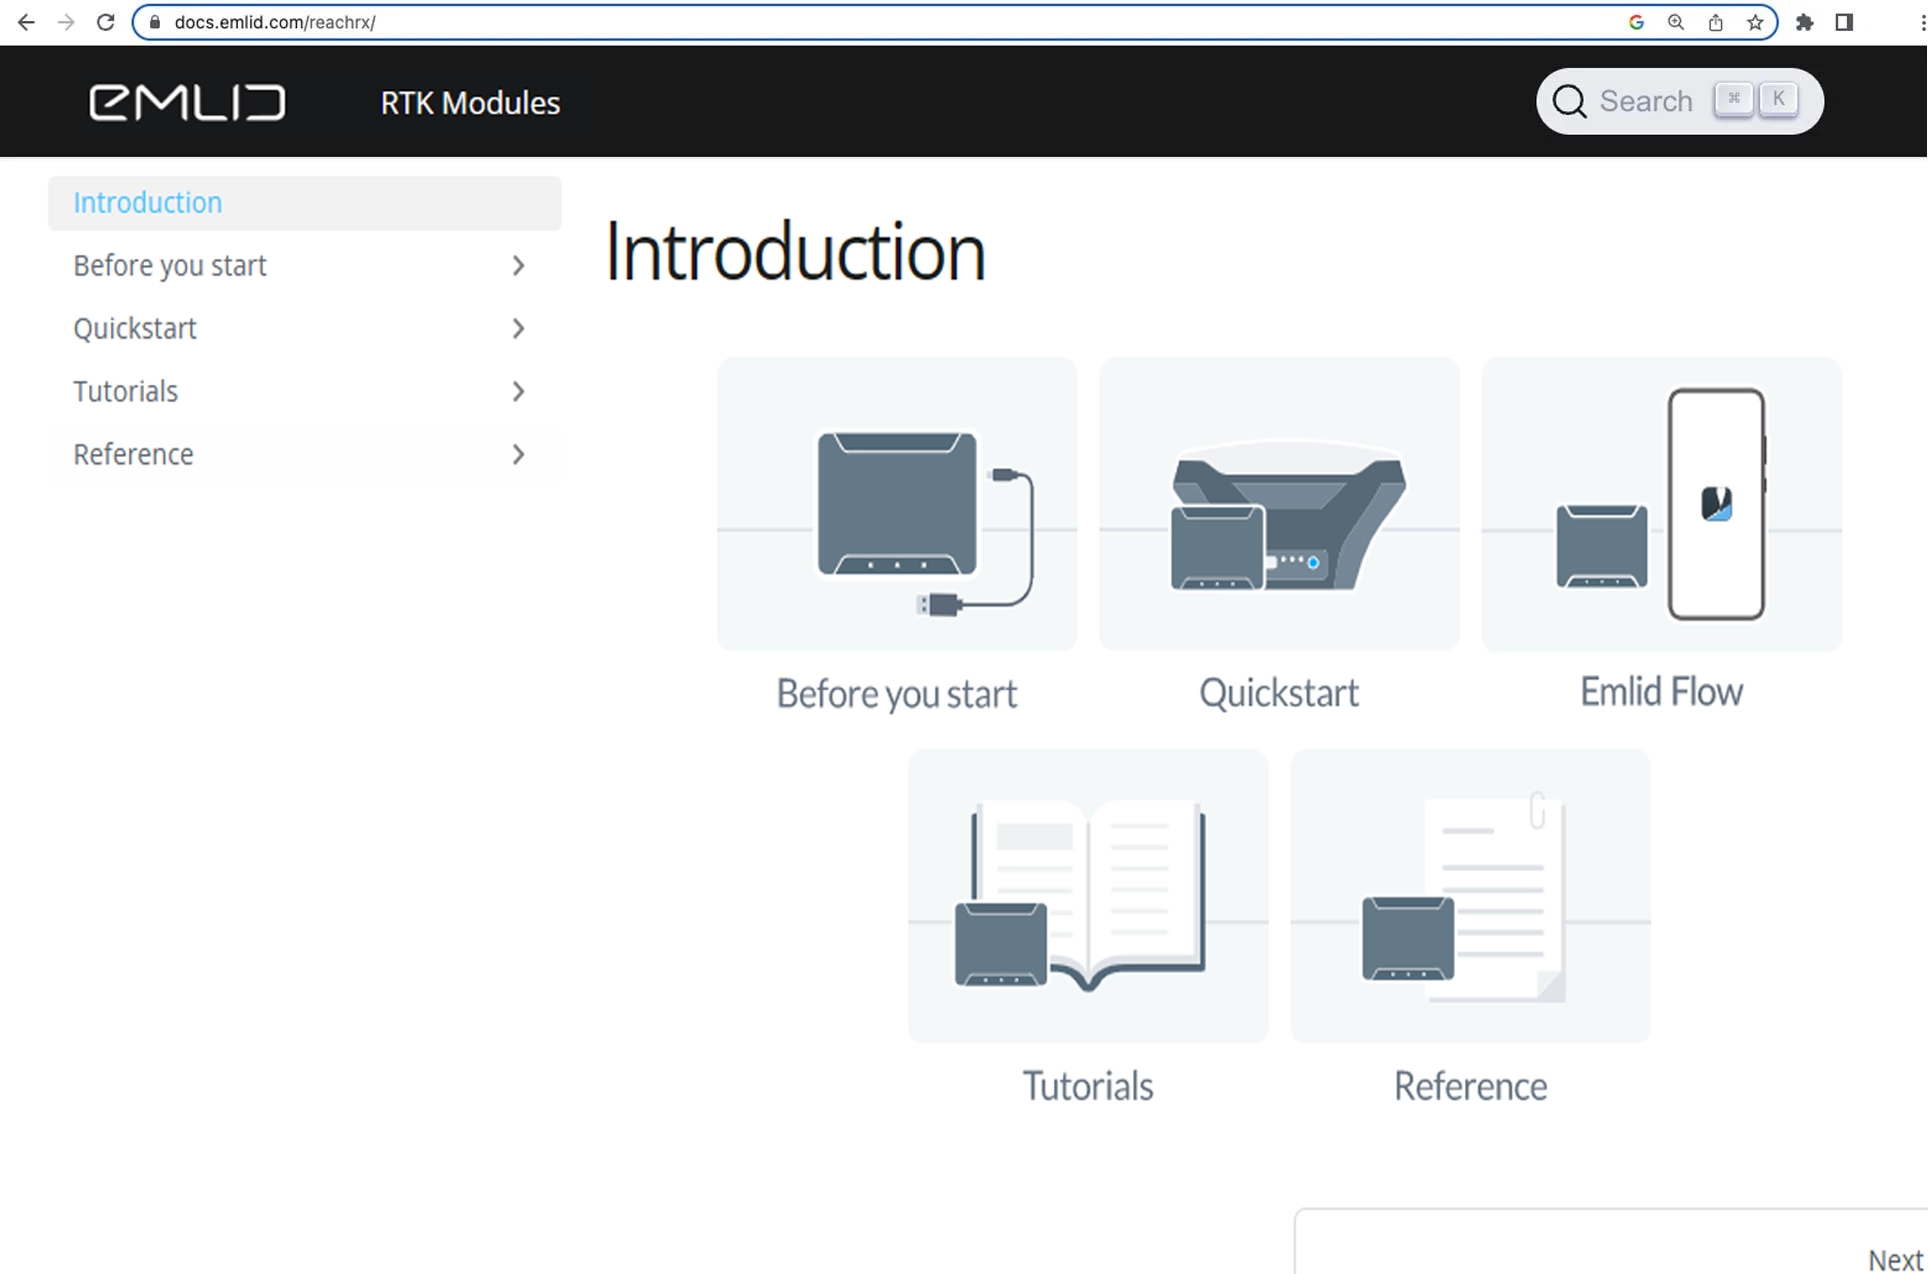1928x1274 pixels.
Task: Expand the Reference sidebar chevron
Action: click(x=518, y=455)
